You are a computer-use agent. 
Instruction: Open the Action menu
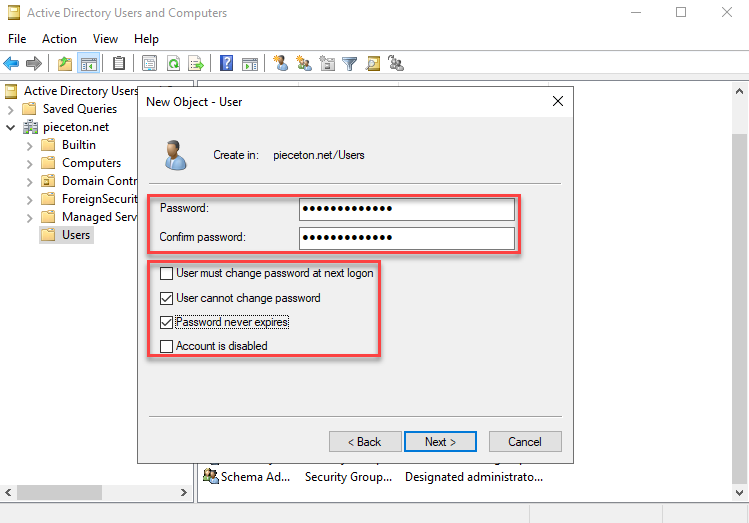click(59, 39)
